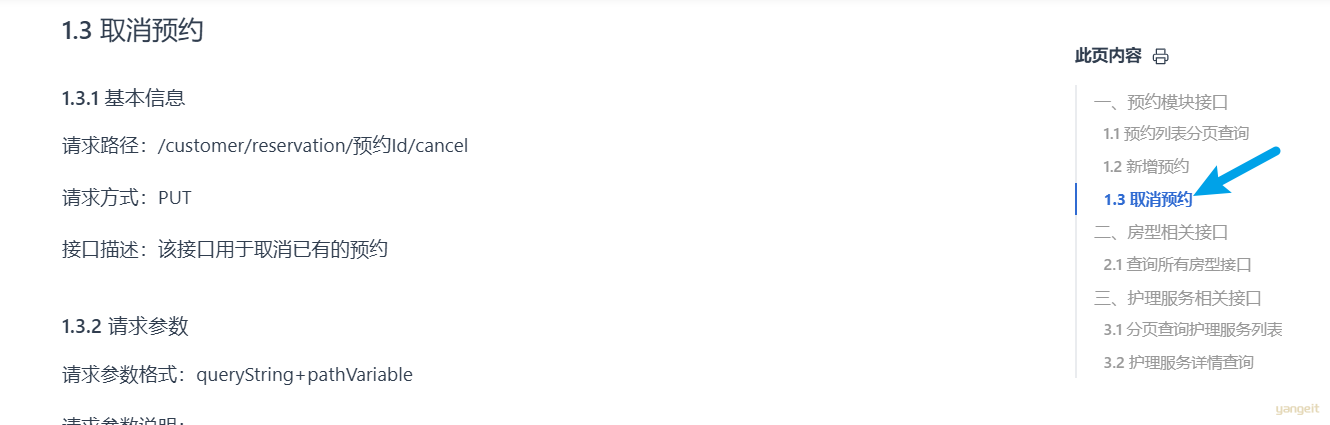Screen dimensions: 1330x425
Task: Select the highlighted 1.3 取消预约 outline link
Action: coord(1148,199)
